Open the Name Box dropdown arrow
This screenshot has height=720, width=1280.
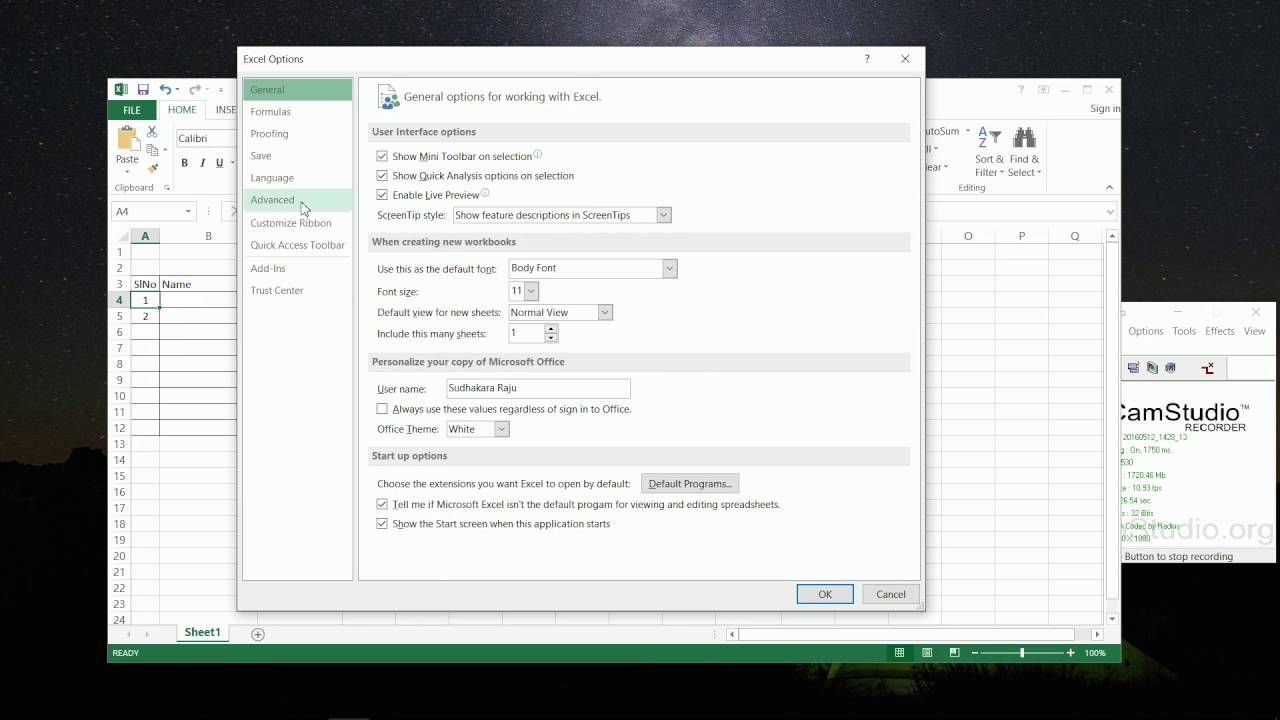[187, 212]
